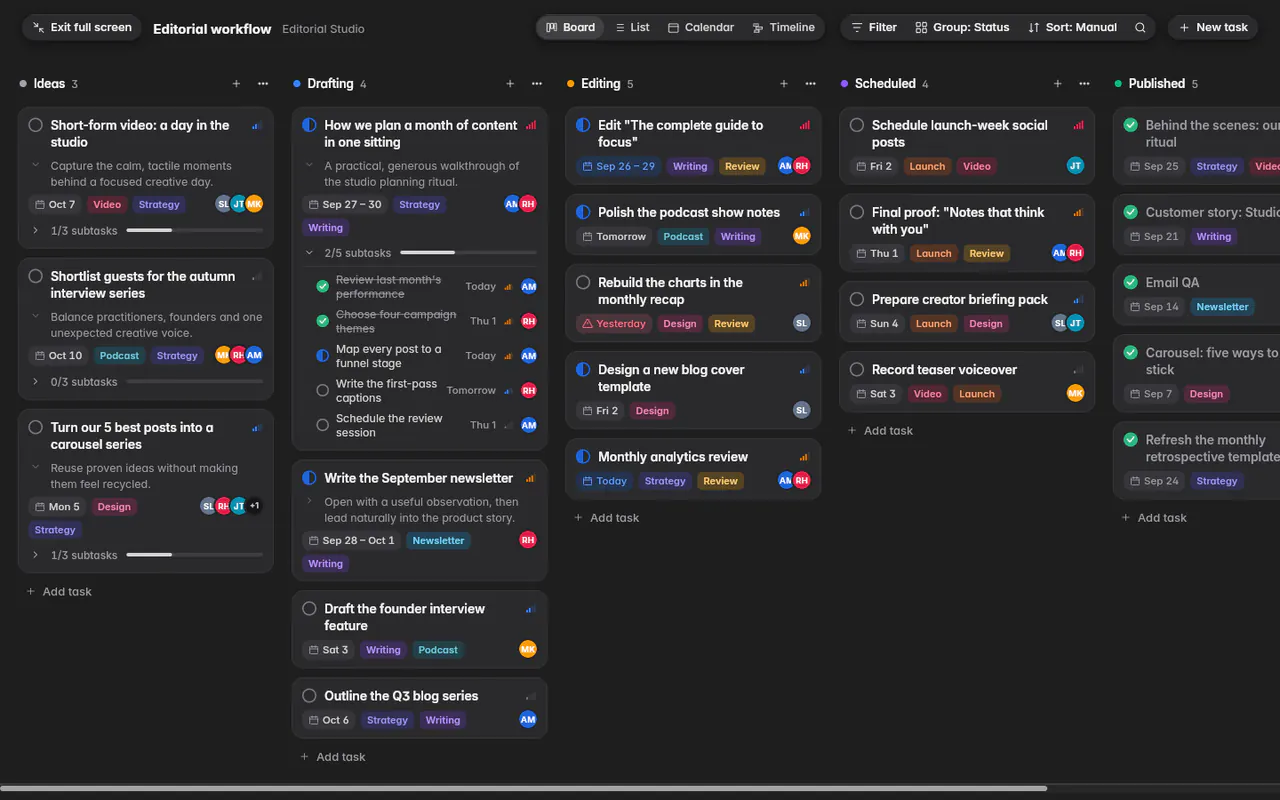
Task: Open the Group: Status dropdown
Action: pyautogui.click(x=961, y=28)
